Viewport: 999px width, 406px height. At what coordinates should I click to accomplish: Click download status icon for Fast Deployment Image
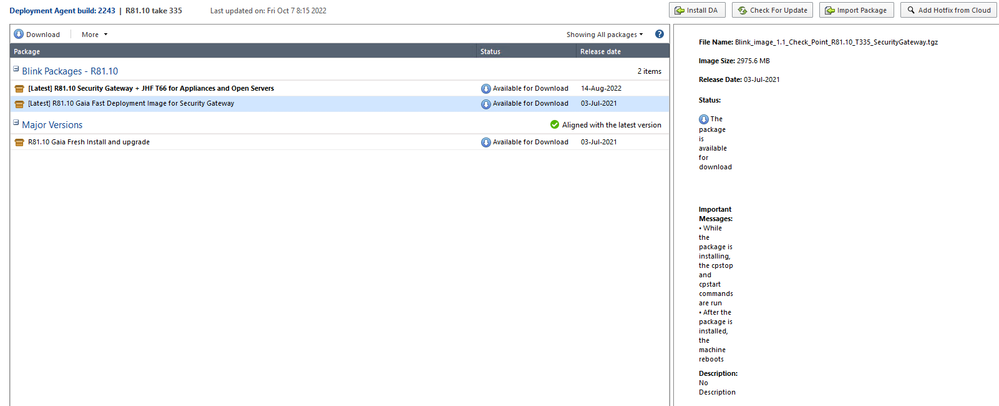486,103
